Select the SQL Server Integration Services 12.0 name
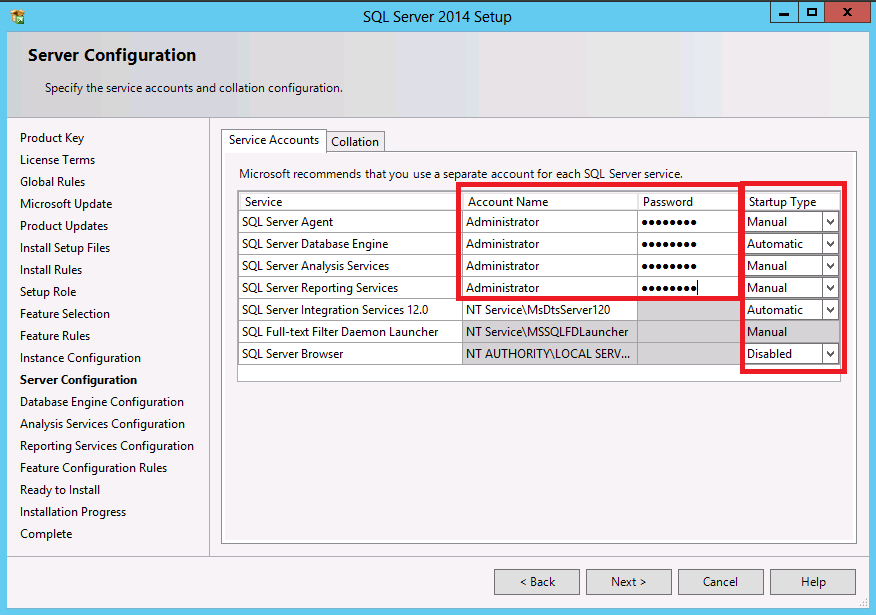This screenshot has height=615, width=876. pos(335,310)
